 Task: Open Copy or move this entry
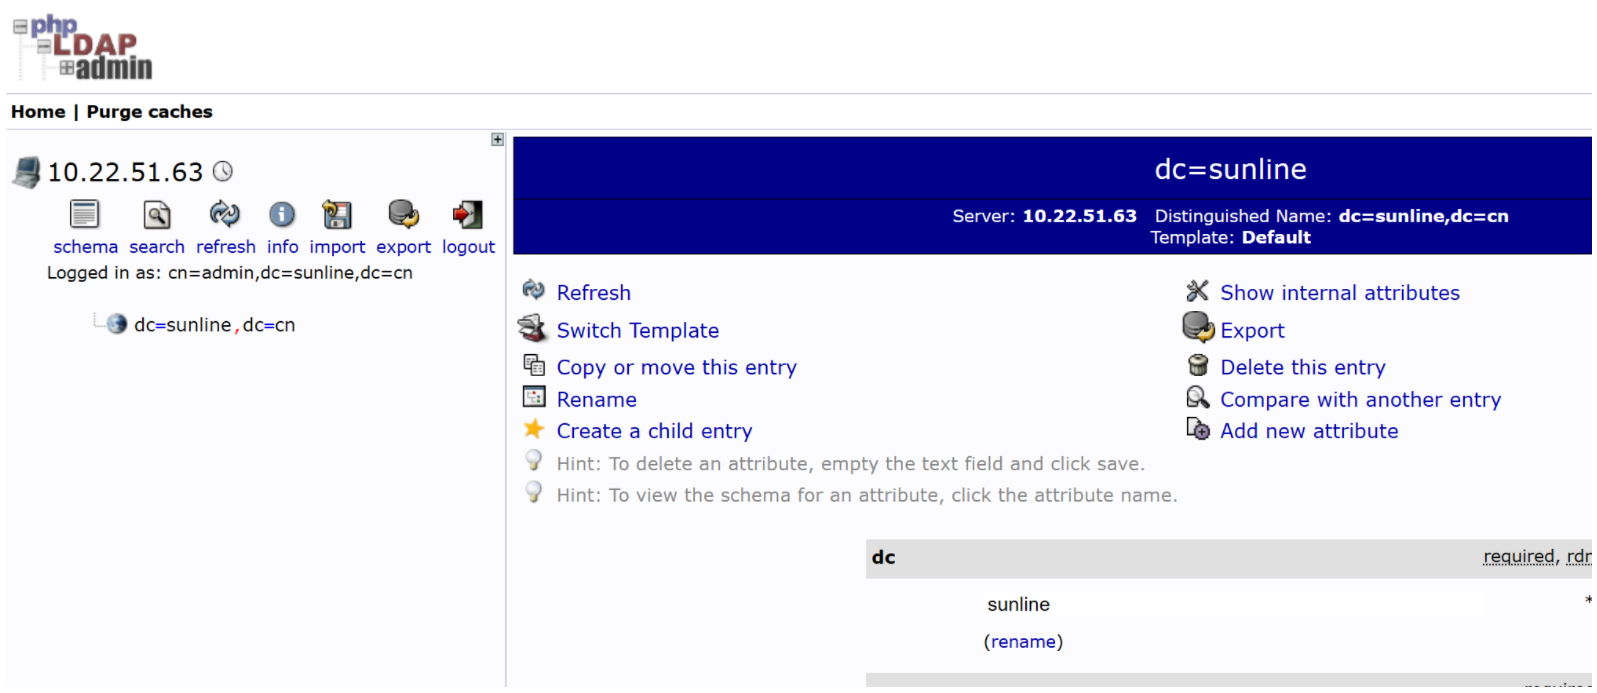[677, 368]
